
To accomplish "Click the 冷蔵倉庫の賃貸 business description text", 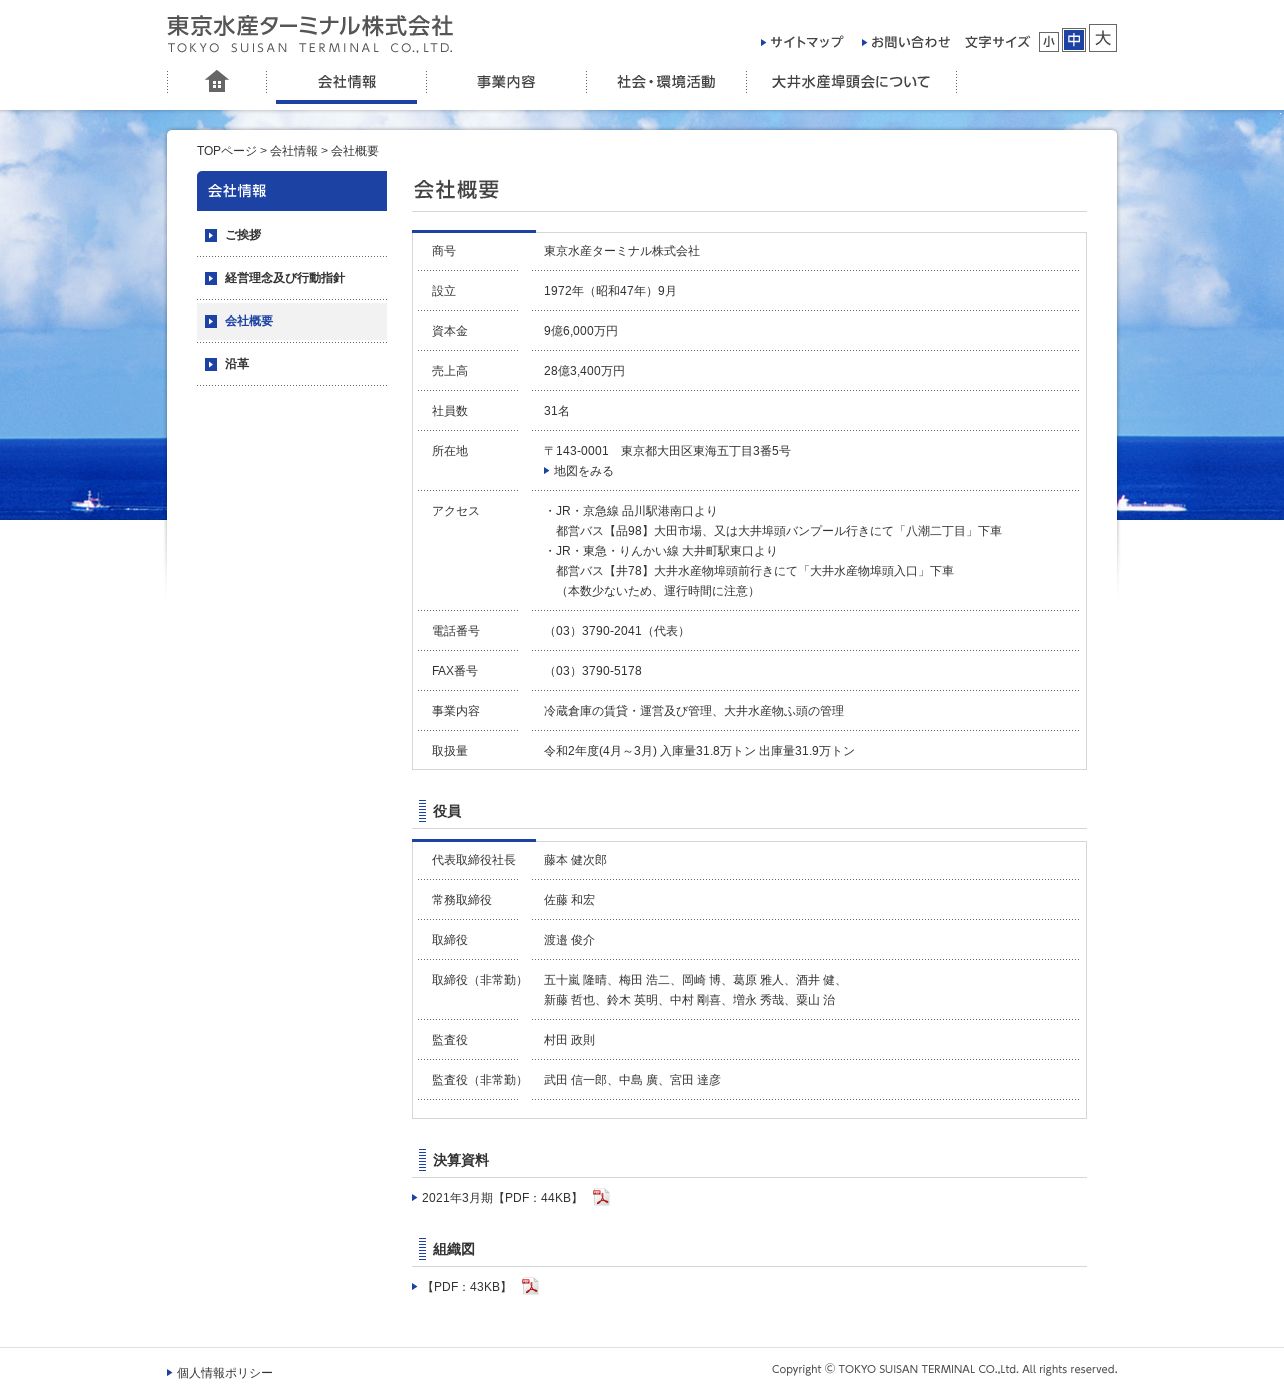I will (x=694, y=711).
